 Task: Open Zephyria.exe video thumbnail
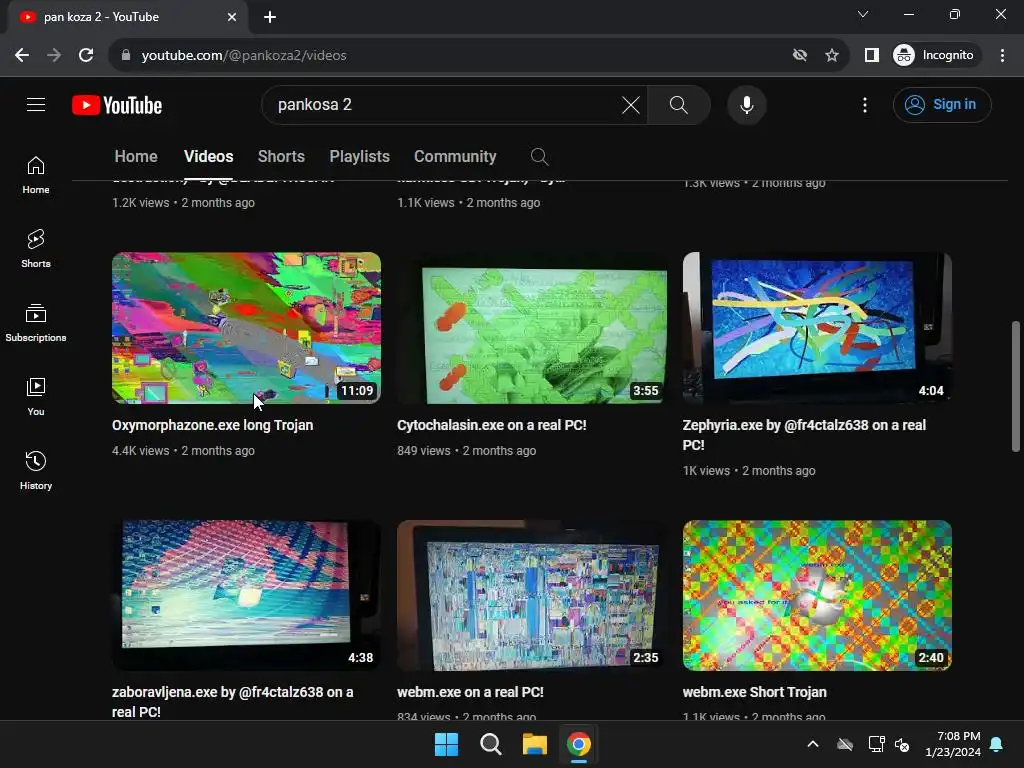point(817,328)
